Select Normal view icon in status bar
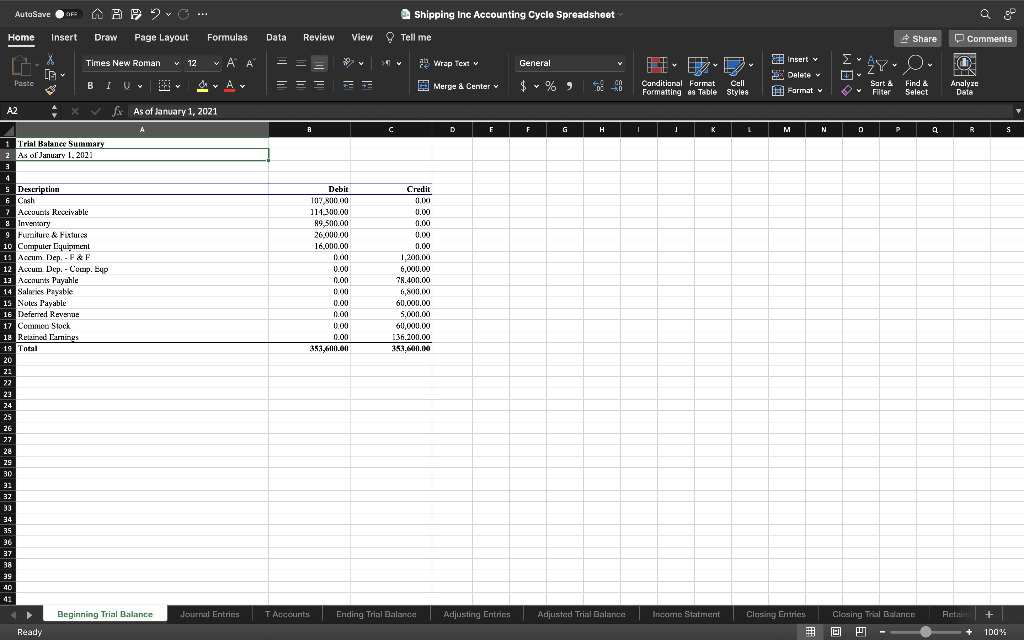 tap(810, 632)
